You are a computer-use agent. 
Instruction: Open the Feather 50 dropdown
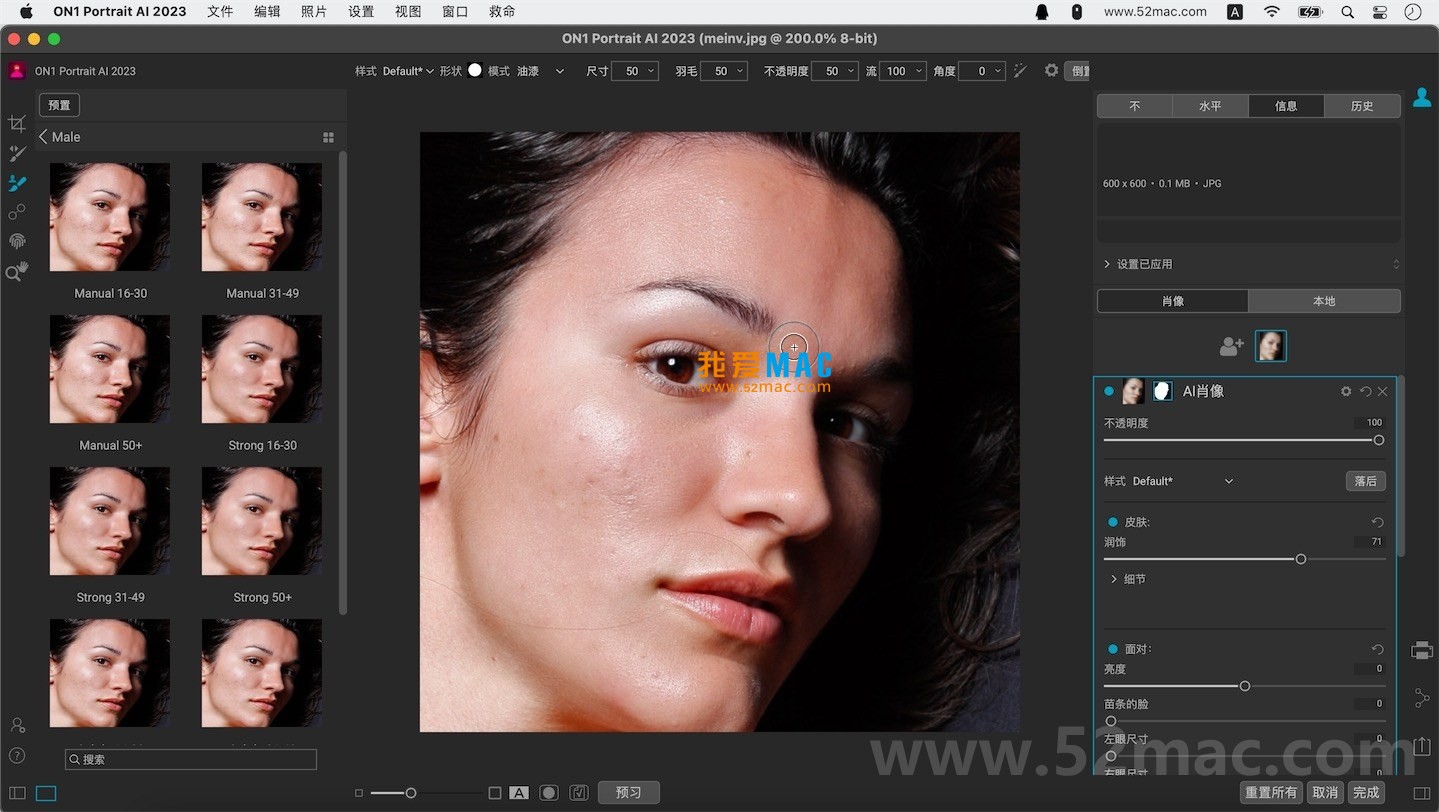724,71
